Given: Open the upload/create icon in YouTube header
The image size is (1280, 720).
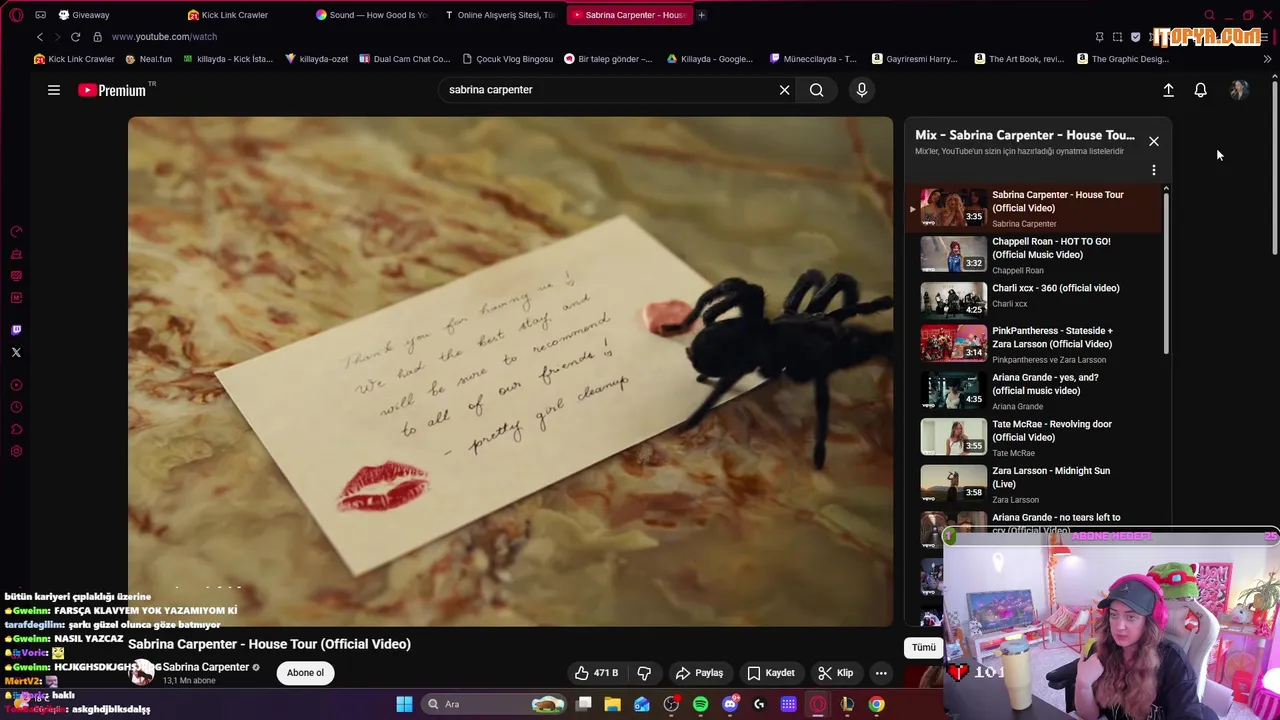Looking at the screenshot, I should pos(1168,90).
